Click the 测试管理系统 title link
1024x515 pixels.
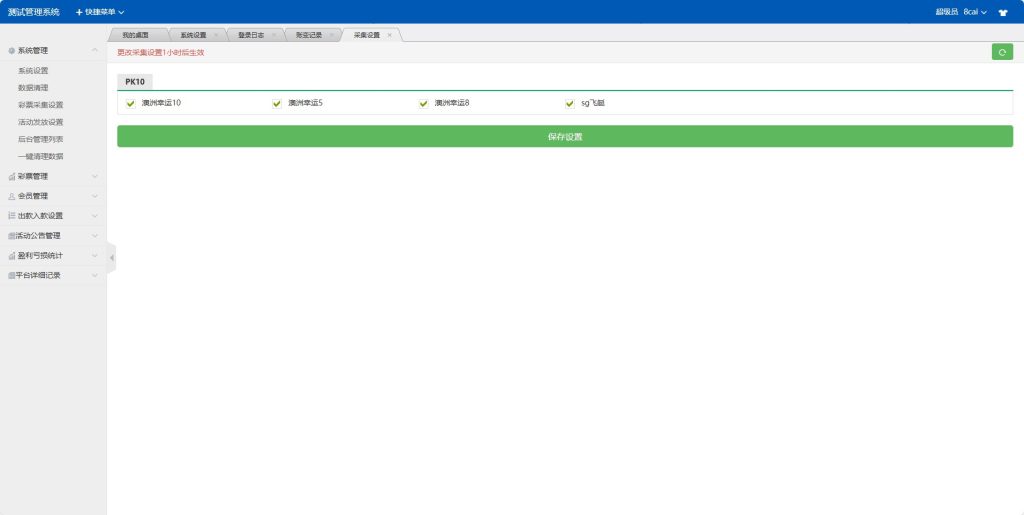click(x=33, y=12)
